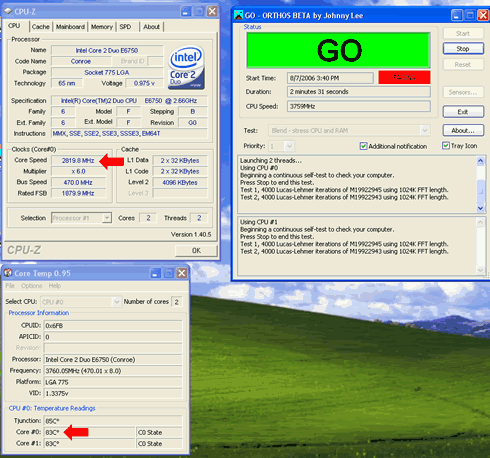Click the Reset button in ORTHOS

463,64
